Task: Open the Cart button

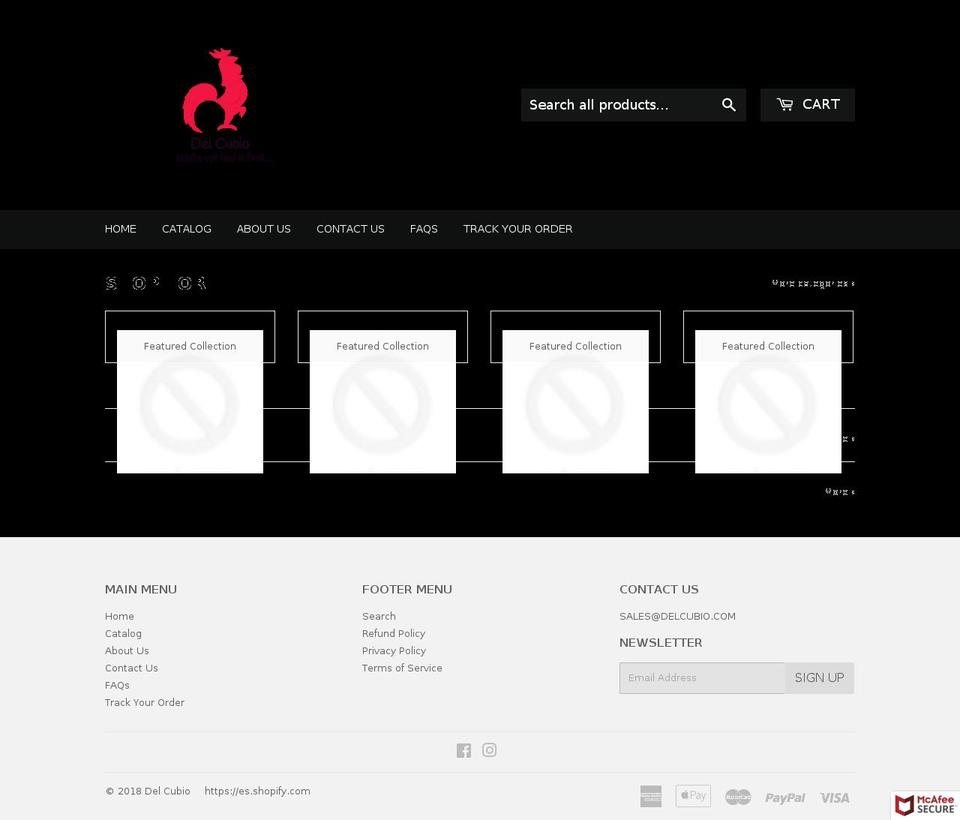Action: (808, 105)
